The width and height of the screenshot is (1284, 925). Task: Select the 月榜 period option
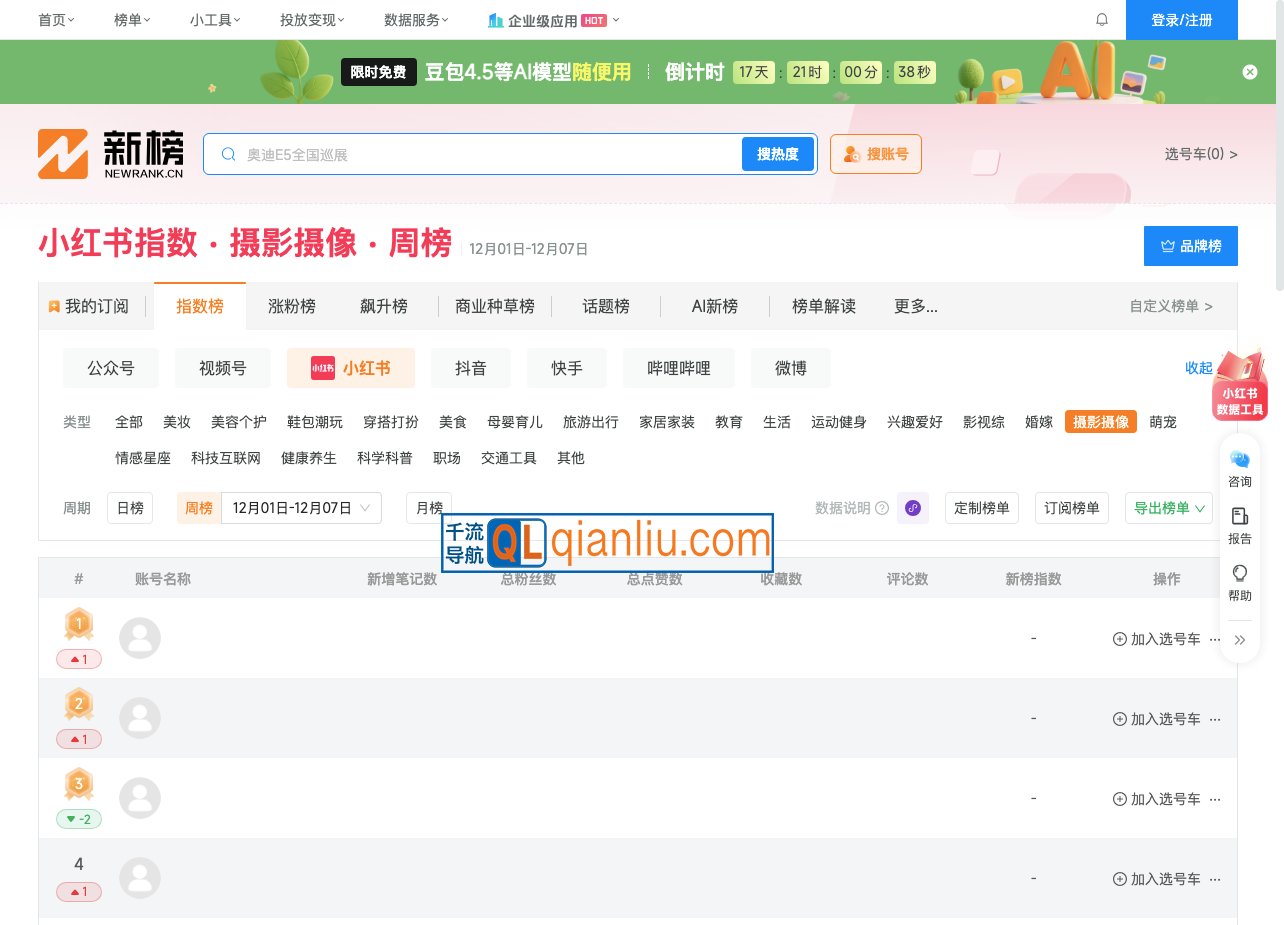click(x=428, y=508)
